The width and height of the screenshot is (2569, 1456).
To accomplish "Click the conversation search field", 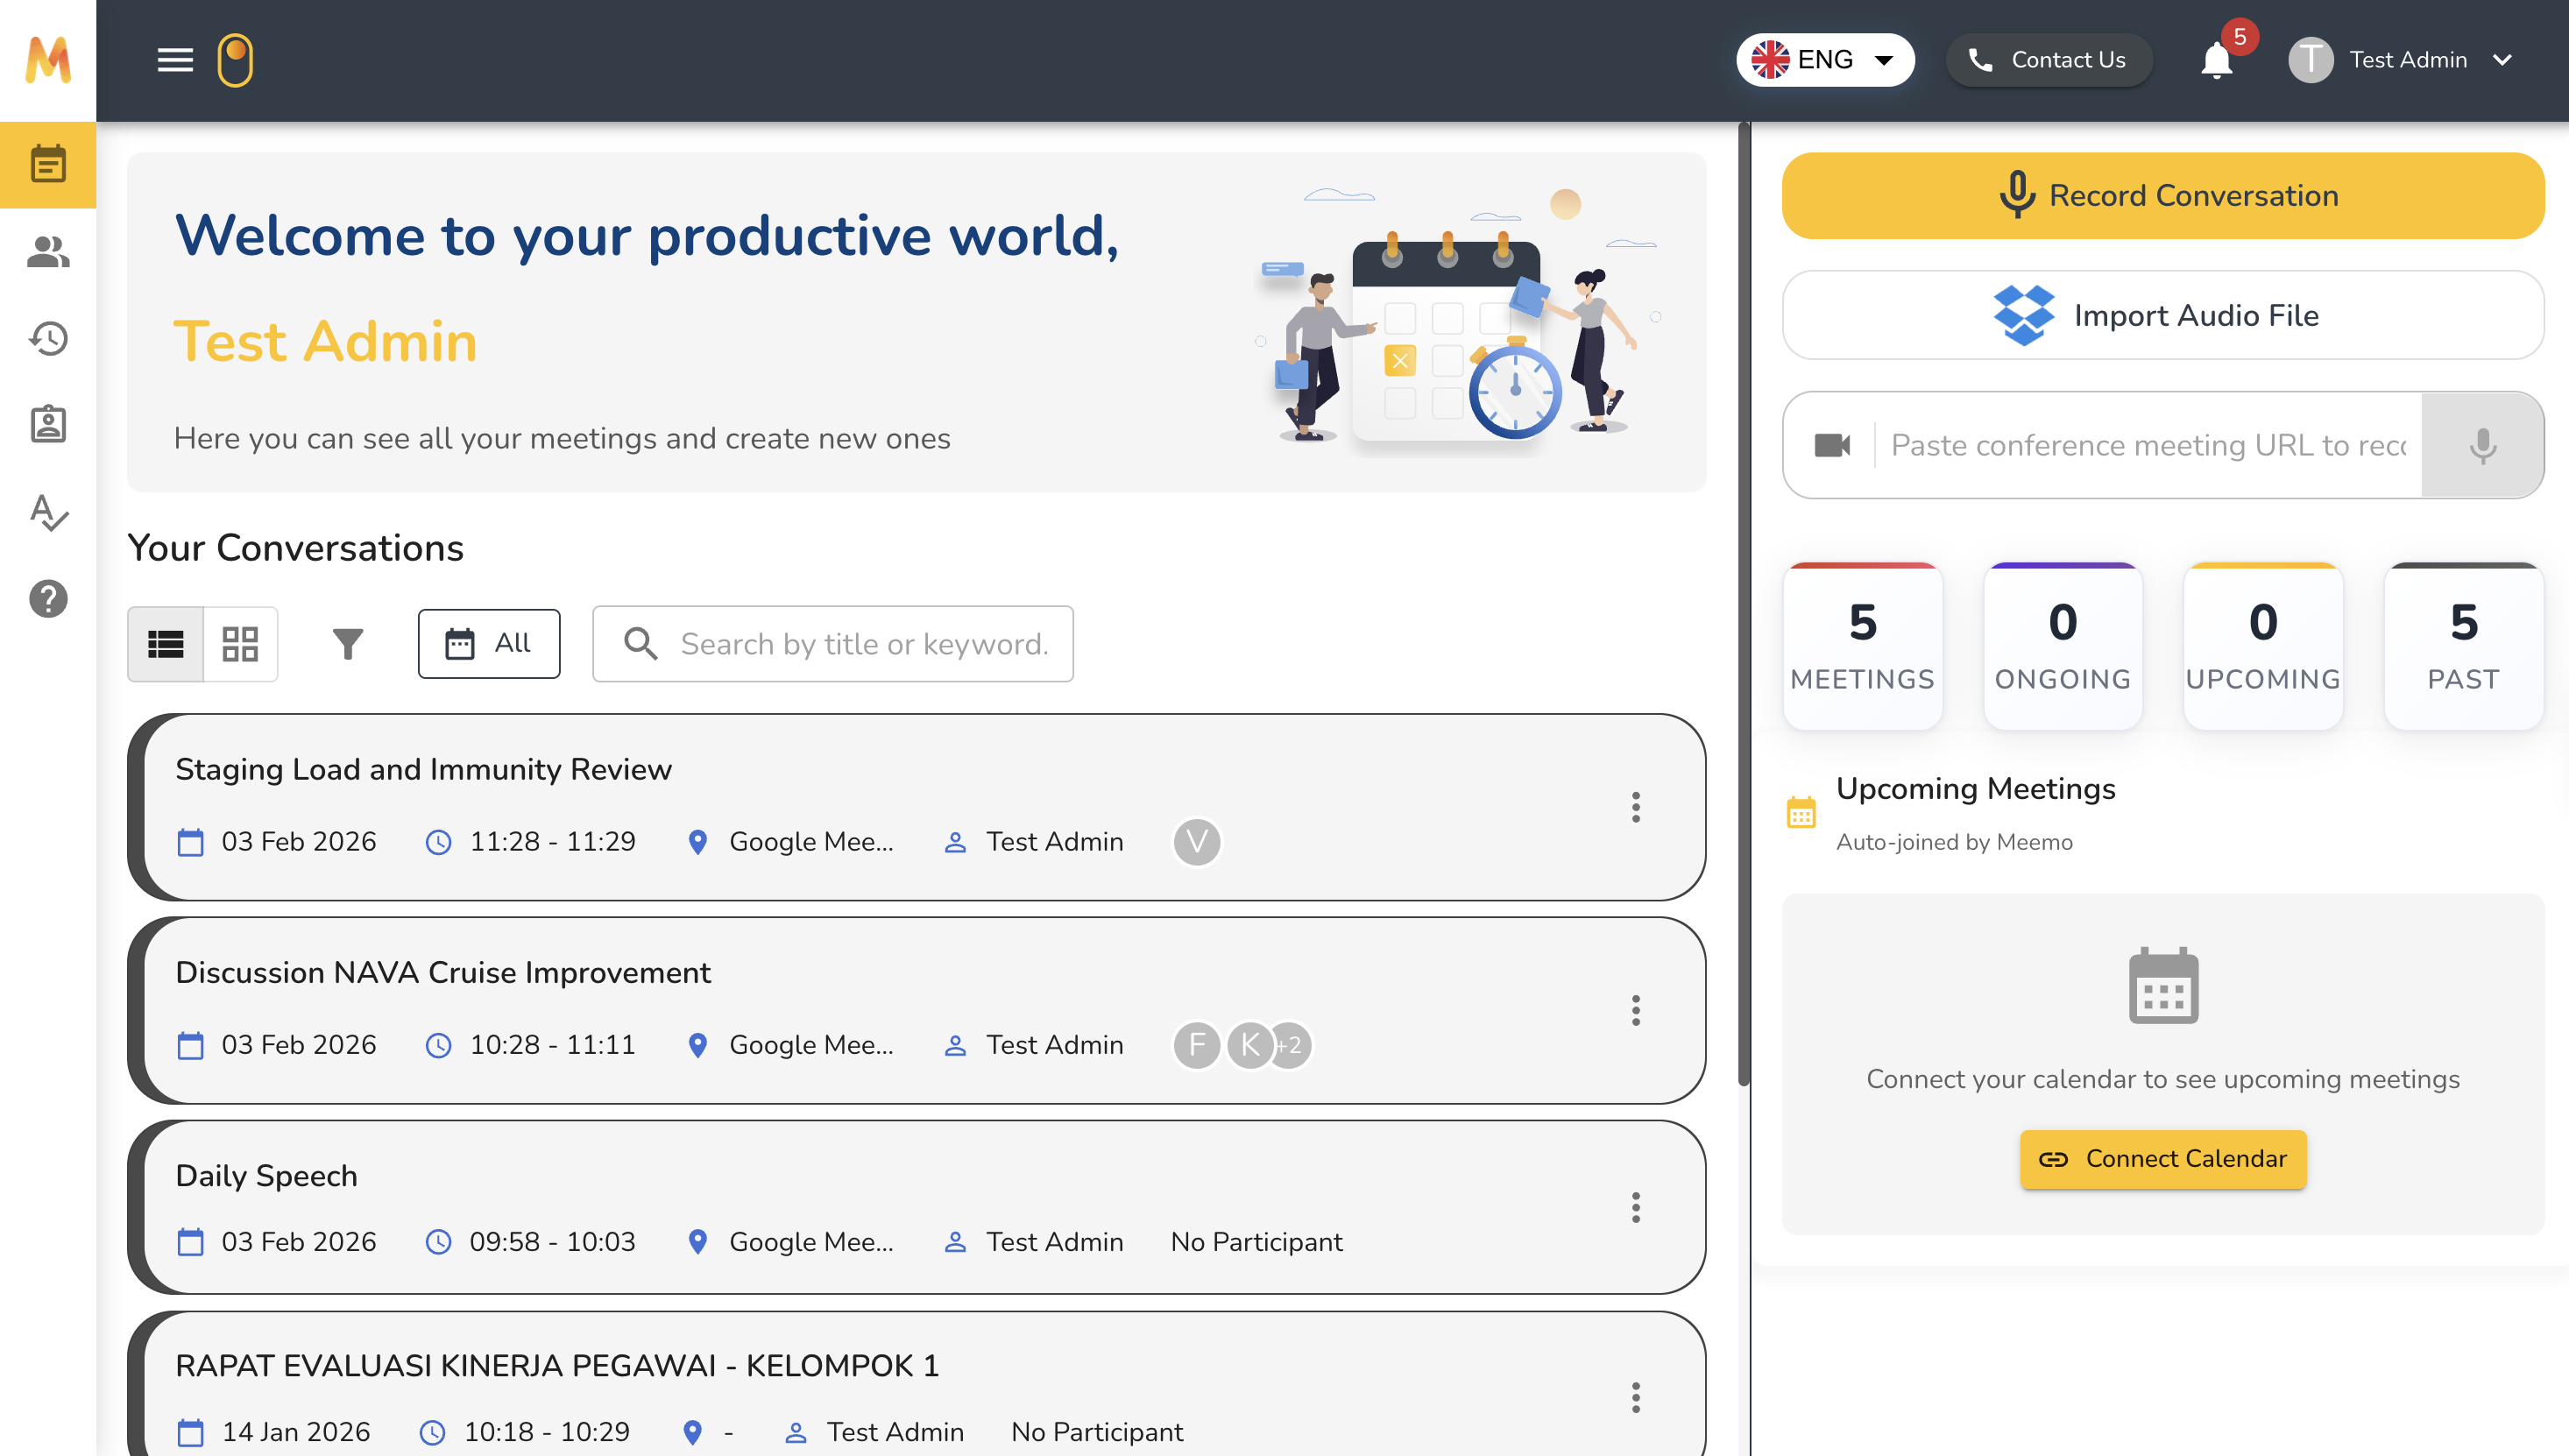I will tap(862, 644).
